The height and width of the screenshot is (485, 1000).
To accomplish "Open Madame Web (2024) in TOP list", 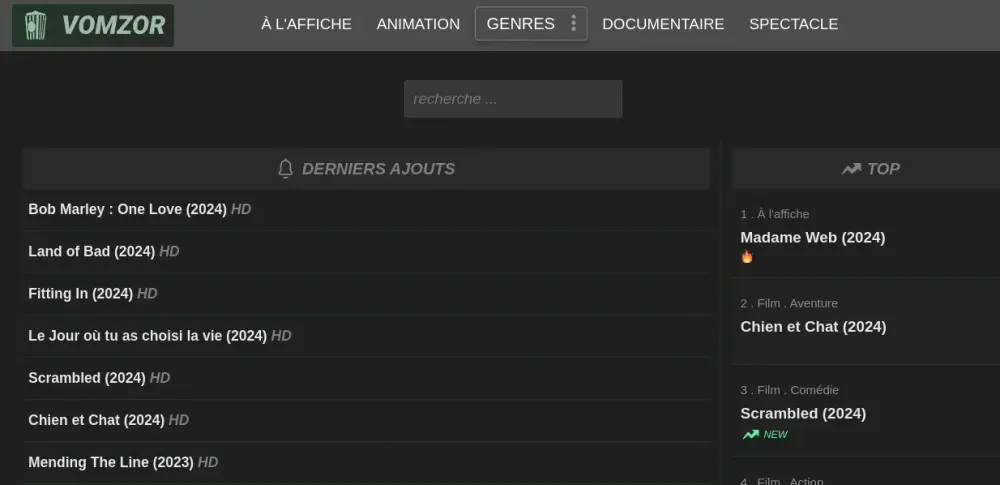I will (x=812, y=237).
